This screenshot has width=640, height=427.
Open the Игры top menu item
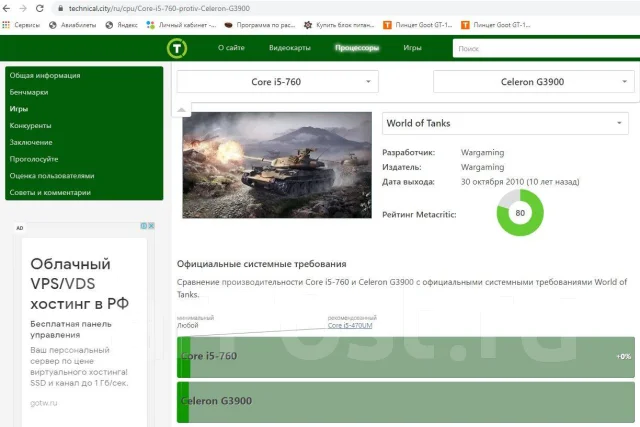[x=412, y=48]
